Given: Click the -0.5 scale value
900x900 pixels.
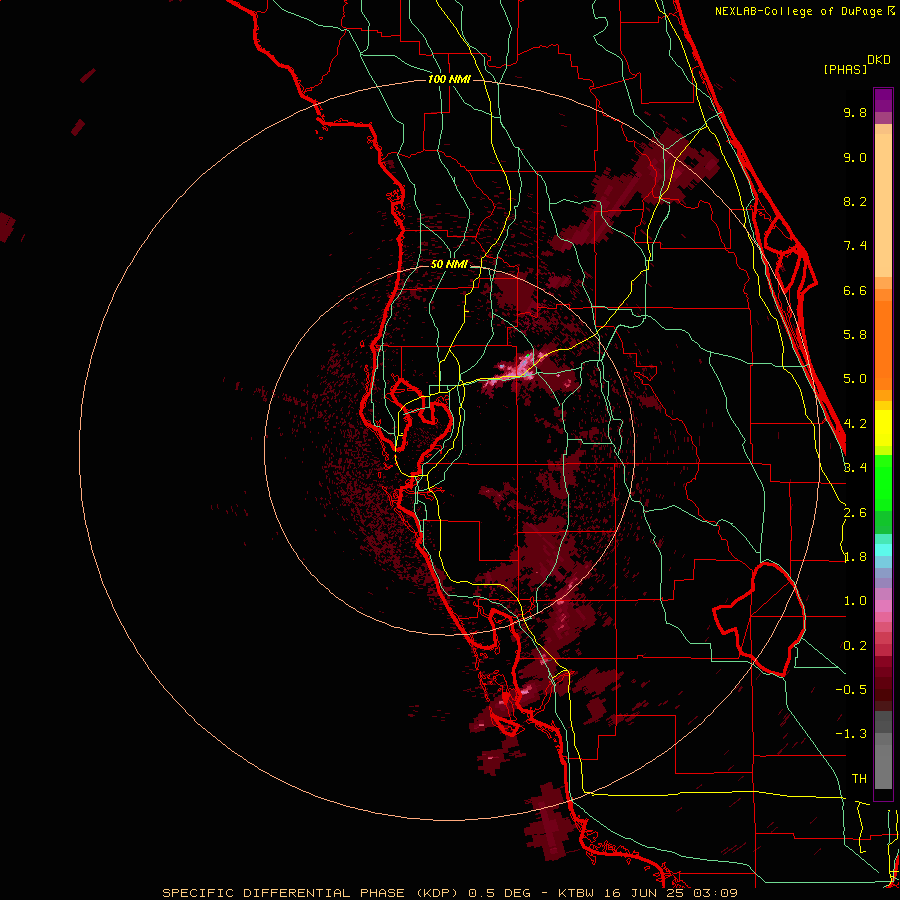Looking at the screenshot, I should pos(851,690).
